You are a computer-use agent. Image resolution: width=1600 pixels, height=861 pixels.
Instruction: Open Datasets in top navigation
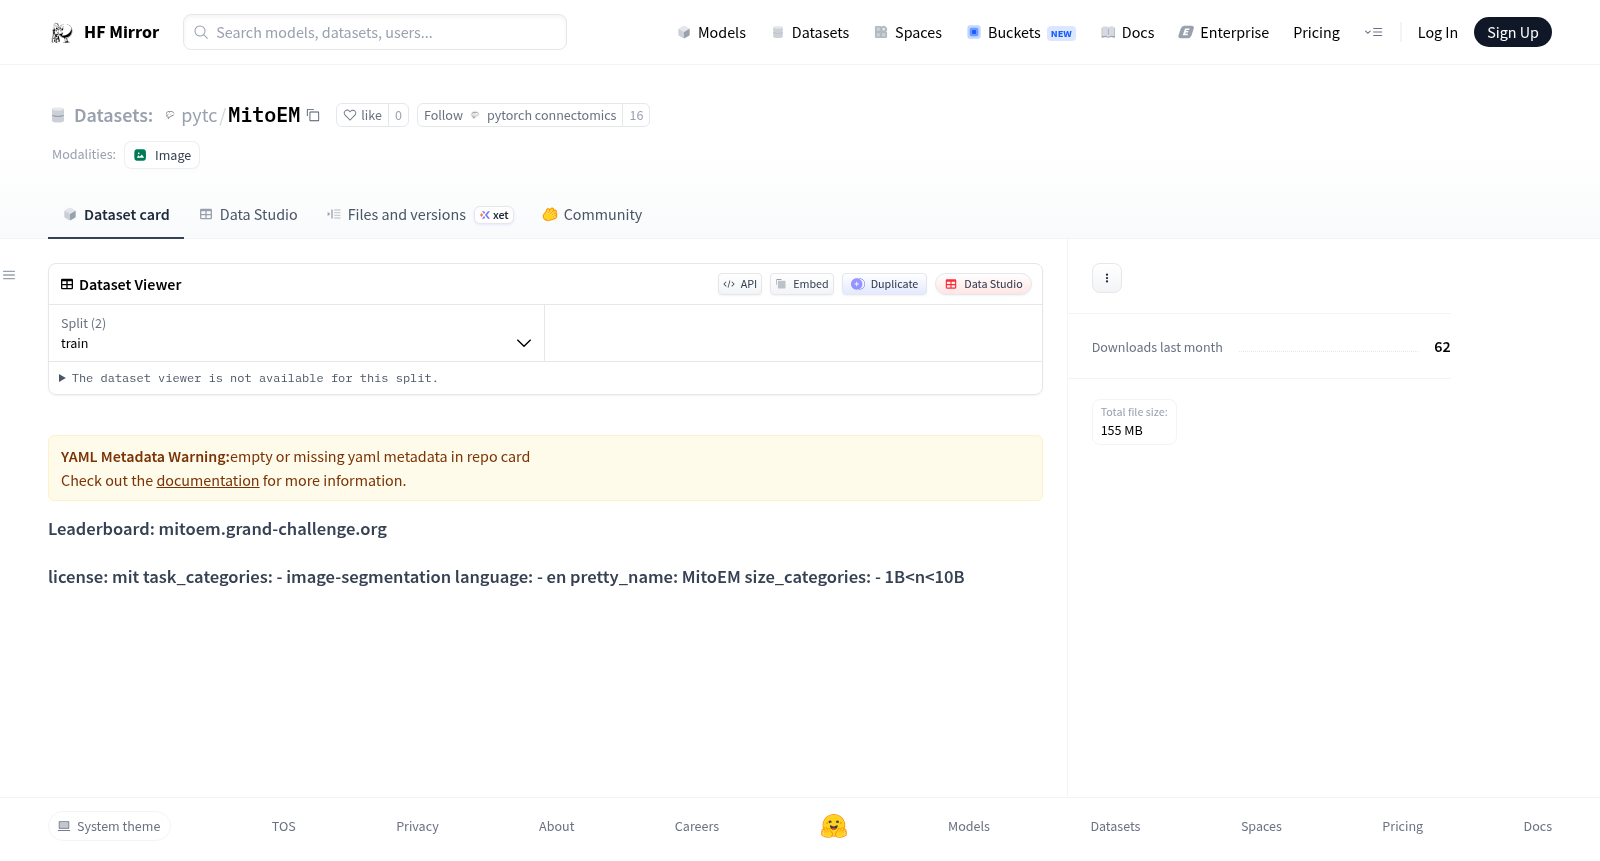810,33
